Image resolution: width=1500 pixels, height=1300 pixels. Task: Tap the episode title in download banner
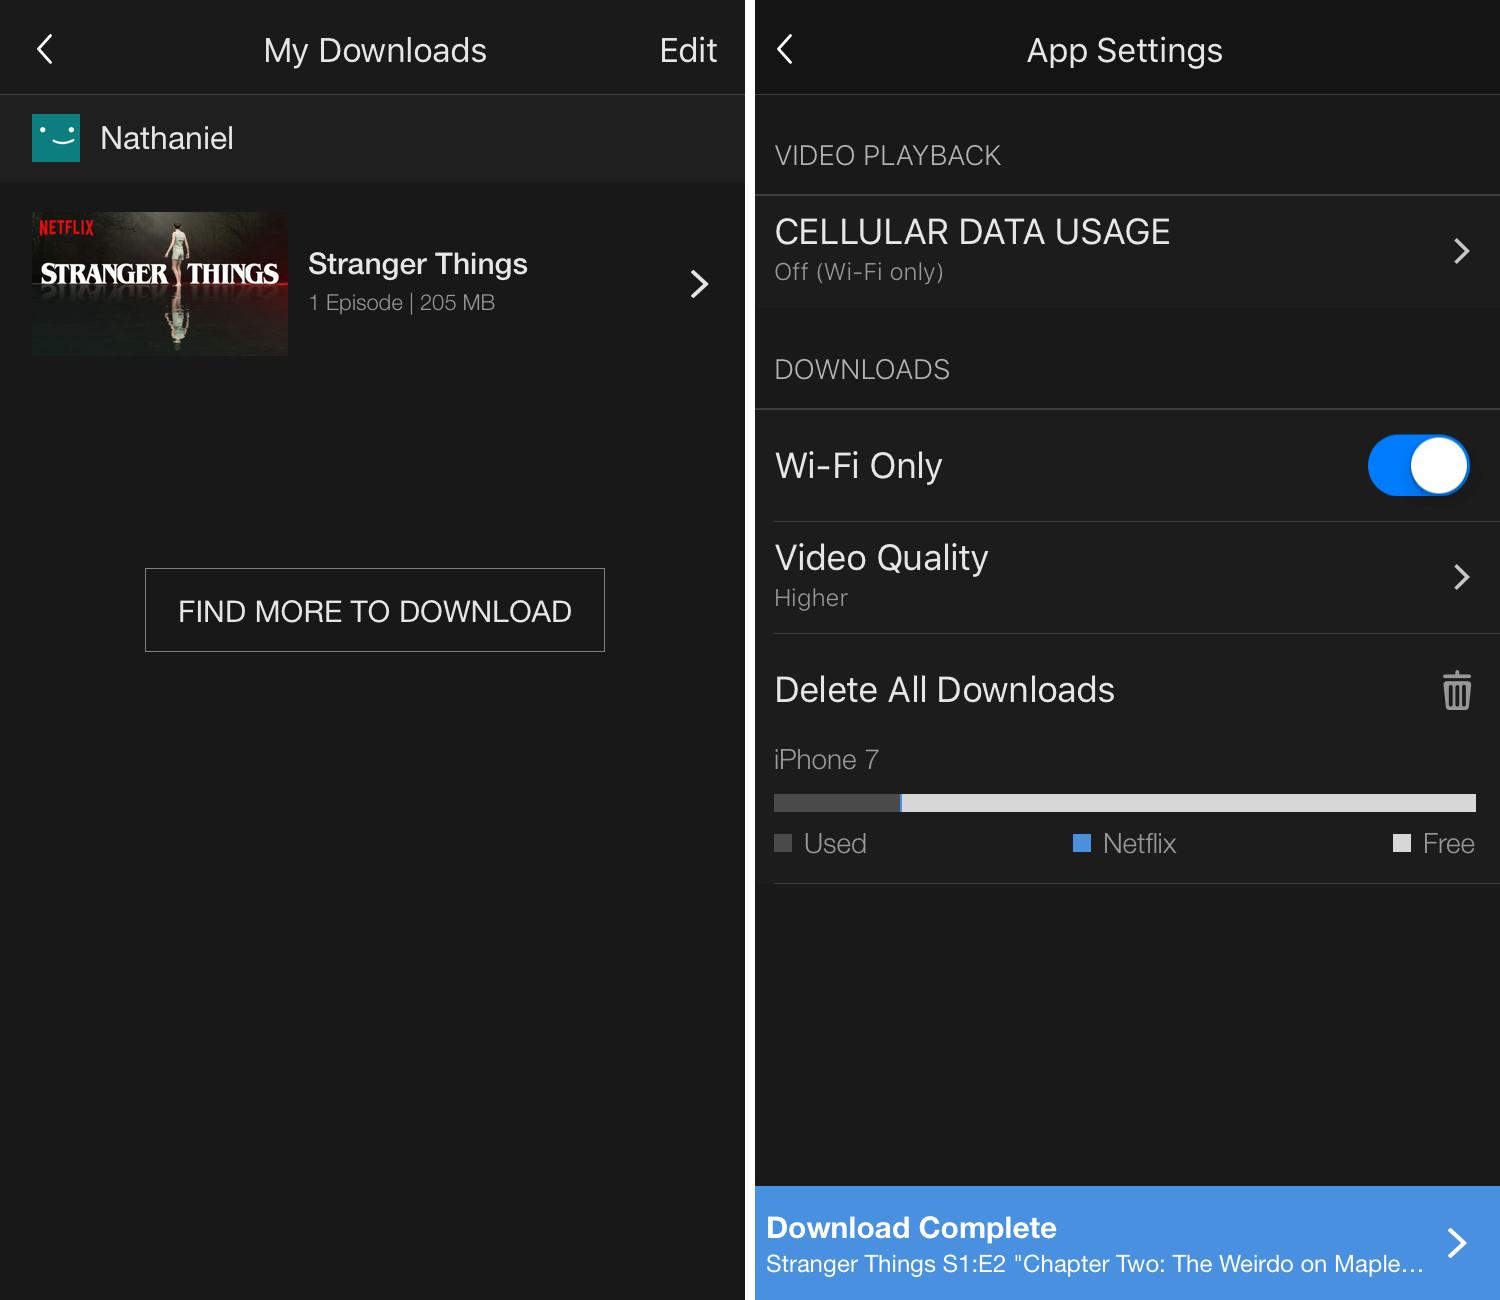(x=1095, y=1264)
